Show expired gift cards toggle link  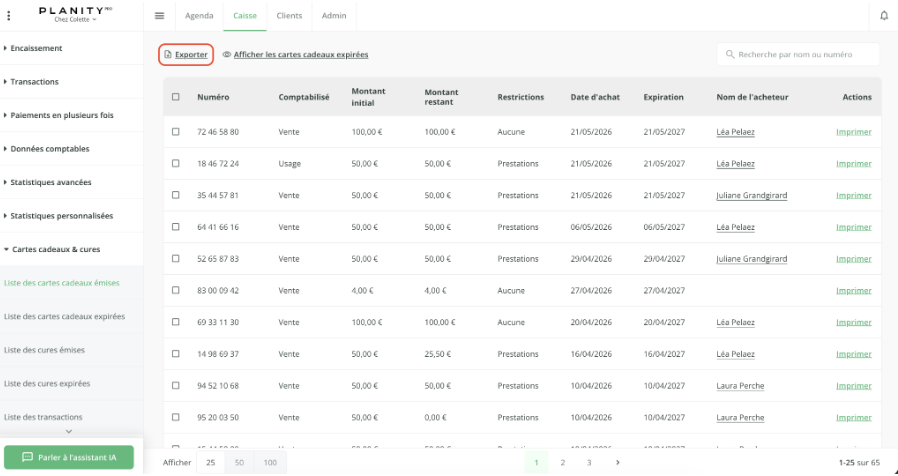[x=295, y=54]
